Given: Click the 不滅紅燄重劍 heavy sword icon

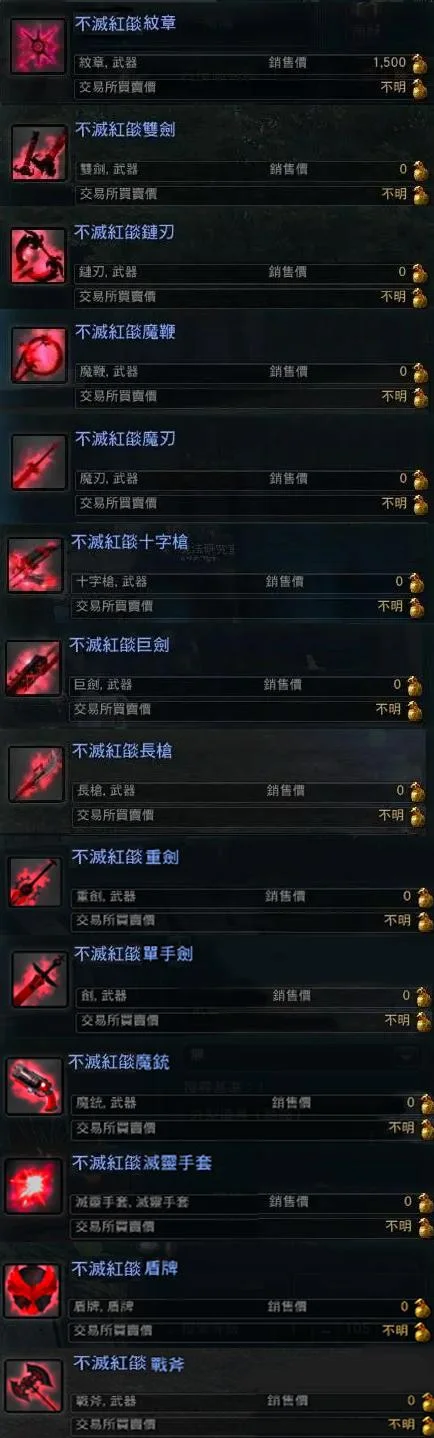Looking at the screenshot, I should pos(36,881).
